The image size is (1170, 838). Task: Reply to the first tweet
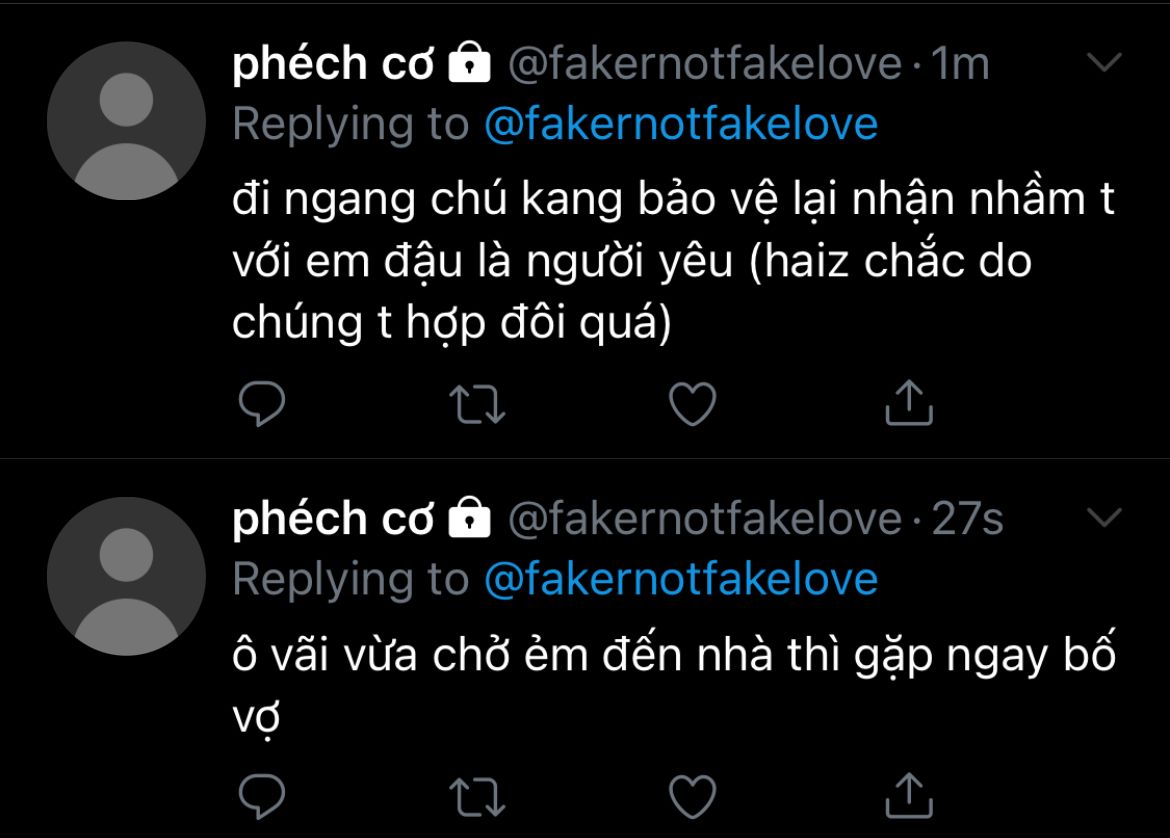coord(262,404)
